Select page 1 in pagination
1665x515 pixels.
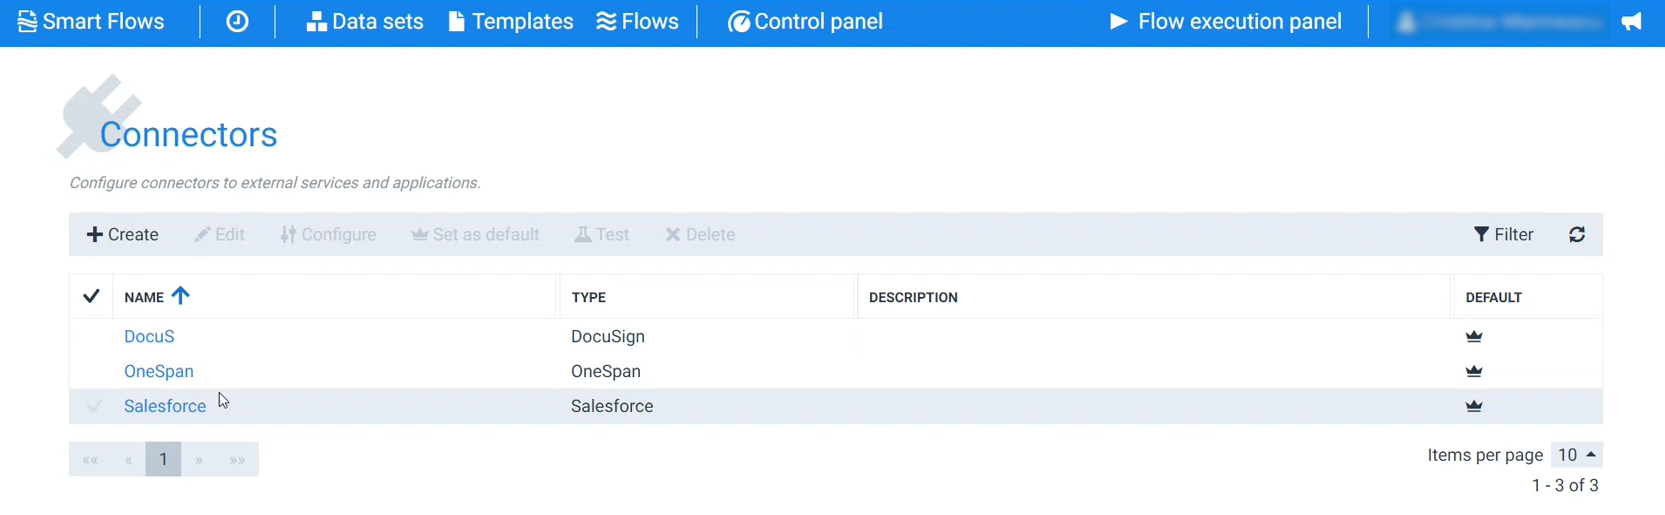click(x=163, y=459)
